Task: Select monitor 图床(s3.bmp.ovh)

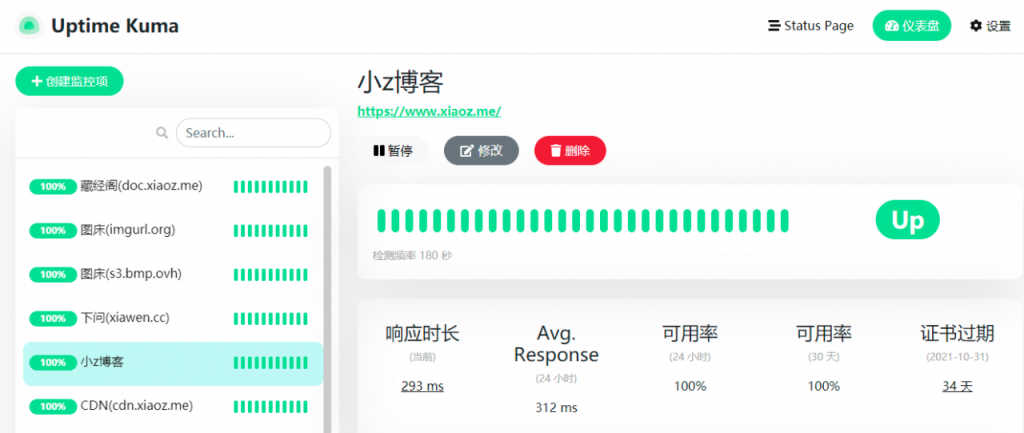Action: tap(173, 274)
